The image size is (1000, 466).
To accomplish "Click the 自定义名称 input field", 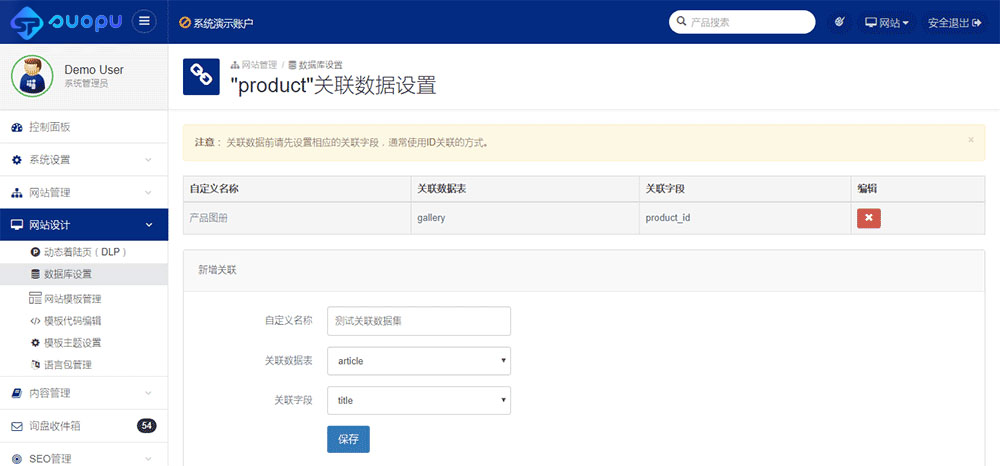I will click(419, 321).
